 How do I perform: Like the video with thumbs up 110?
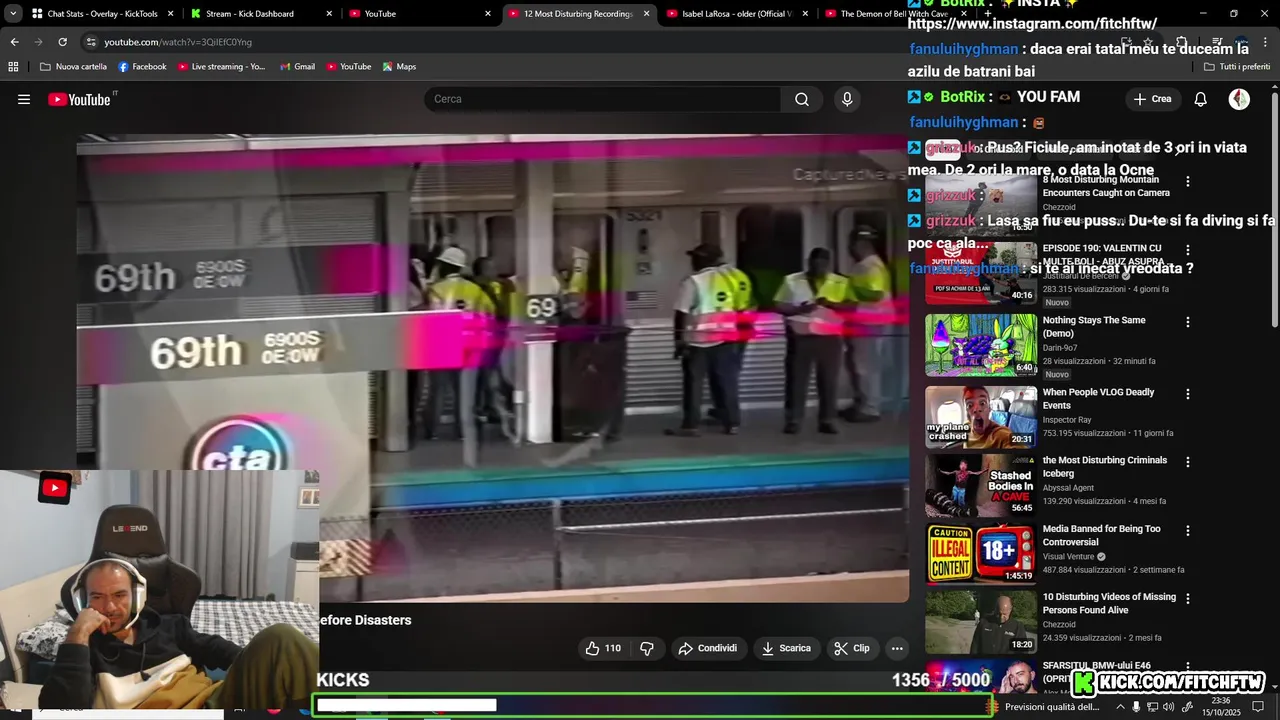tap(603, 648)
